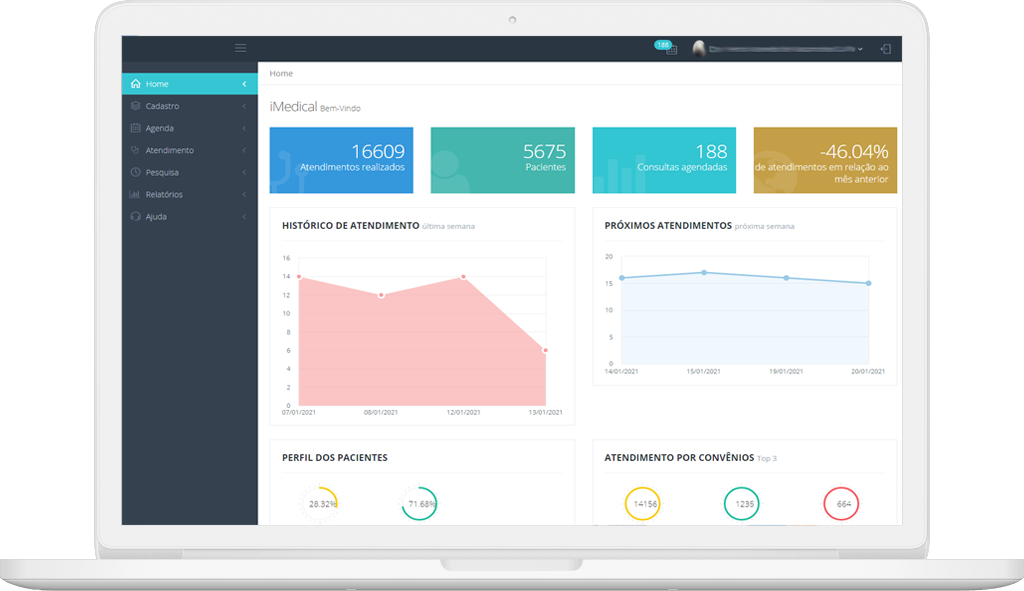Click the 71.68% patient profile gauge
The image size is (1024, 591).
coord(419,503)
